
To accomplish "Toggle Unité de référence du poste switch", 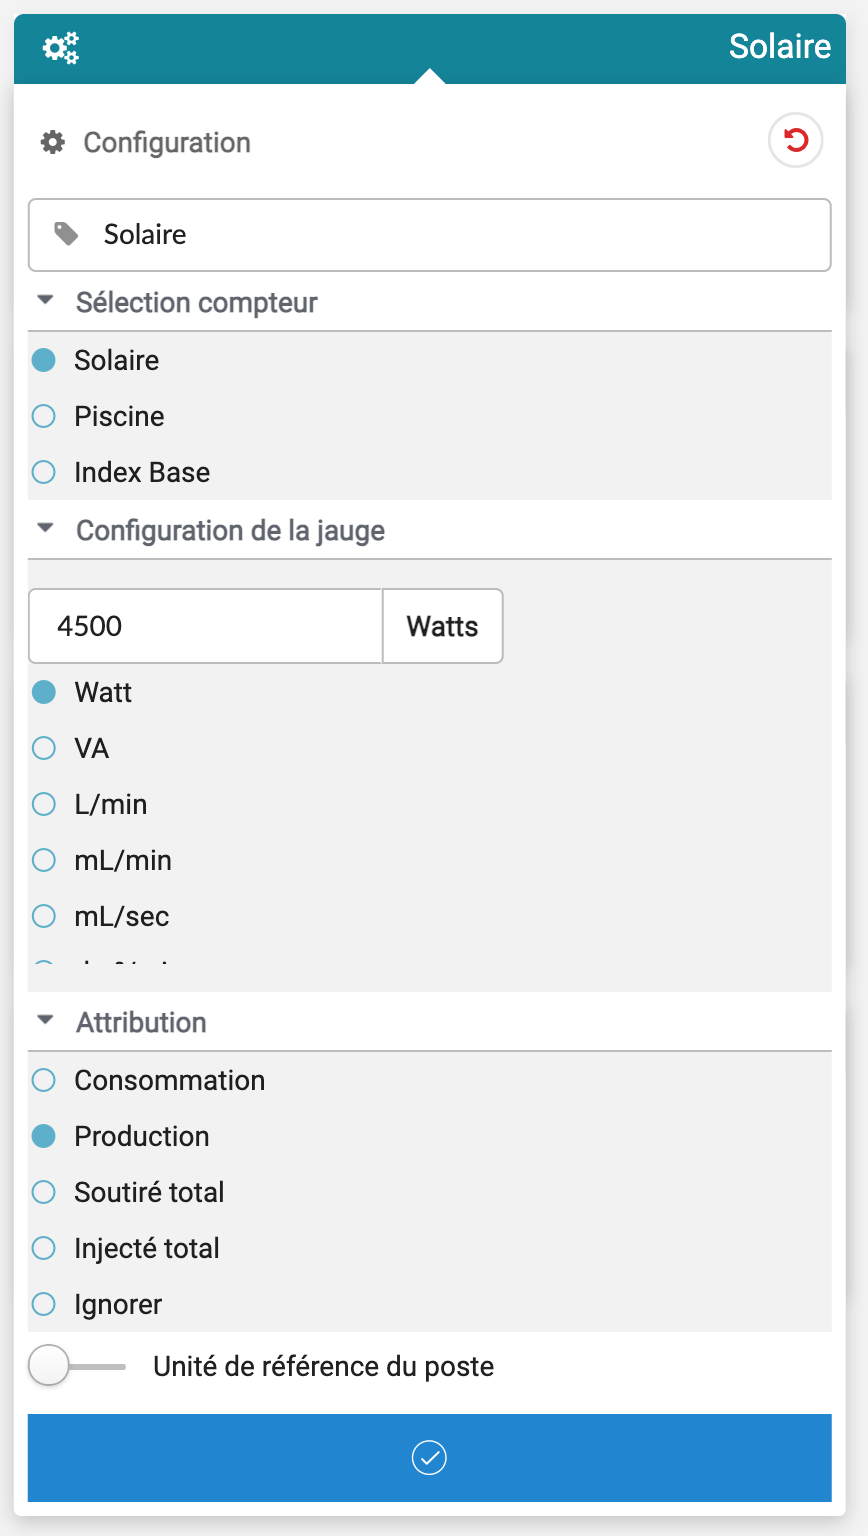I will (x=76, y=1366).
